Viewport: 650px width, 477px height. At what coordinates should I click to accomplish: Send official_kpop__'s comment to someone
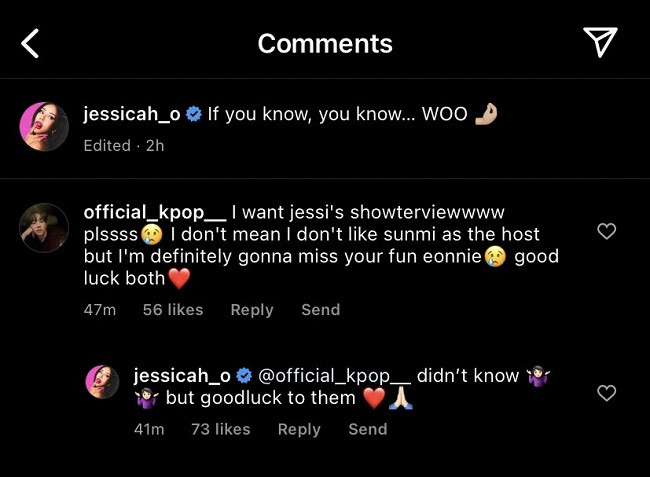click(x=321, y=310)
